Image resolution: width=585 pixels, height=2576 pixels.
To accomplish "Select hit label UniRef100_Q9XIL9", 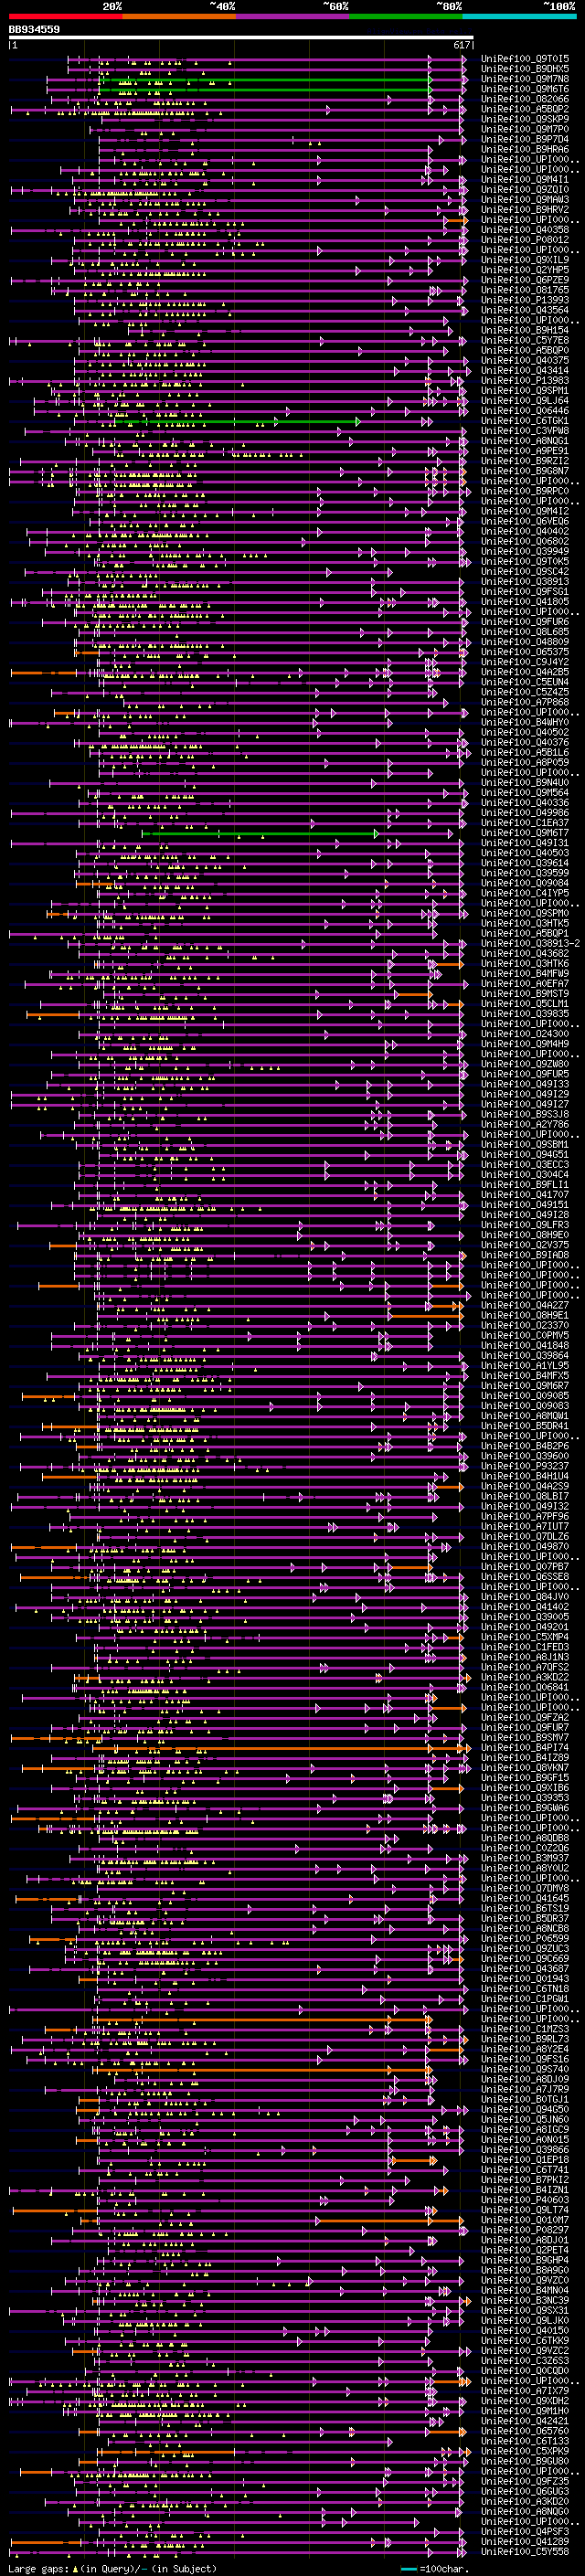I will tap(524, 260).
